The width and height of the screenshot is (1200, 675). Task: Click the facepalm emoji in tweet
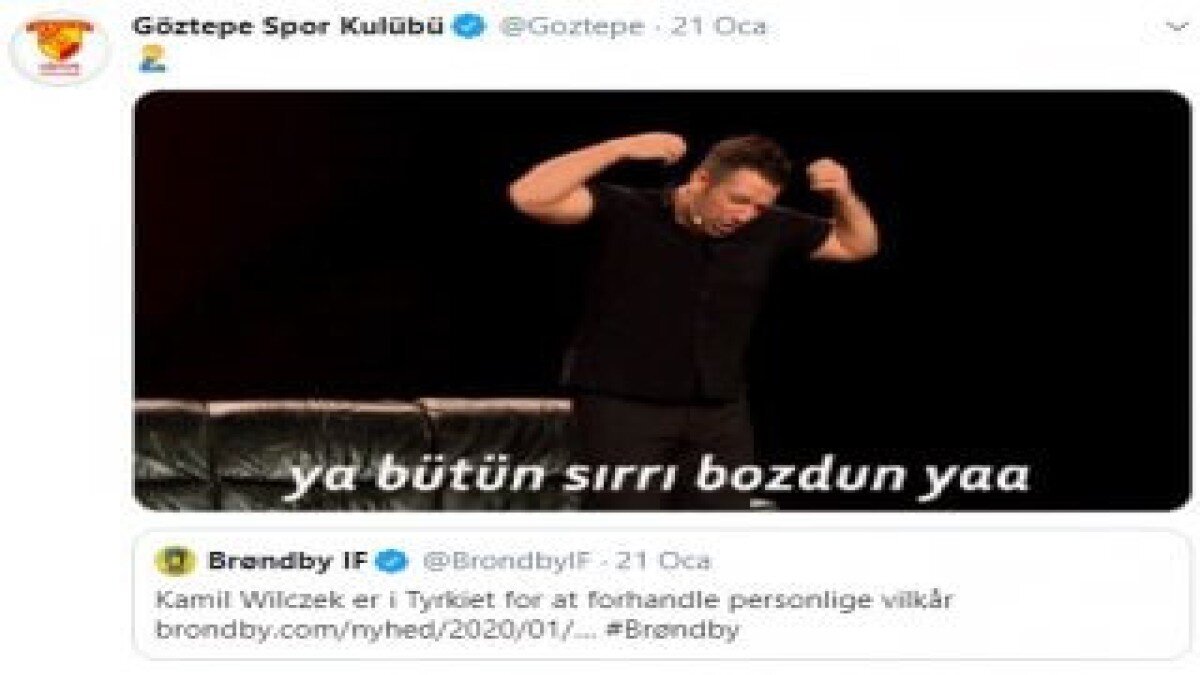pyautogui.click(x=152, y=59)
